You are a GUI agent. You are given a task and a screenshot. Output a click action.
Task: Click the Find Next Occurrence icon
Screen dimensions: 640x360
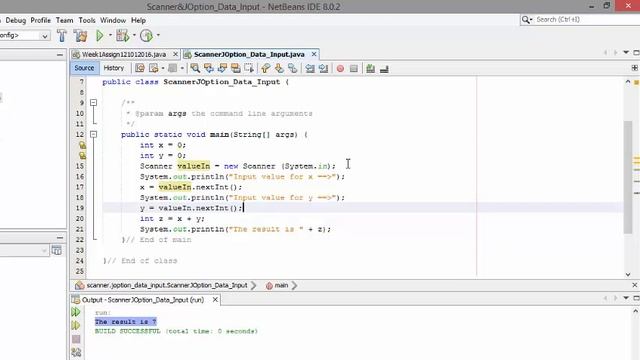pos(222,69)
